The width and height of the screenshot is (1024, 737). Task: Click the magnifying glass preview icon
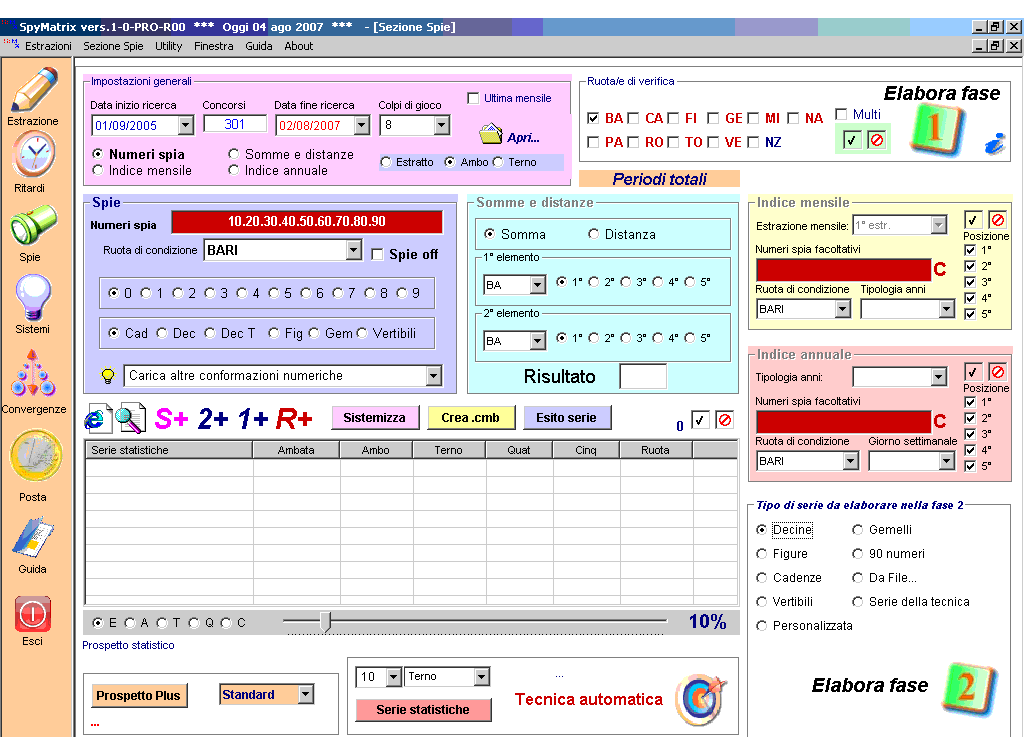coord(130,418)
